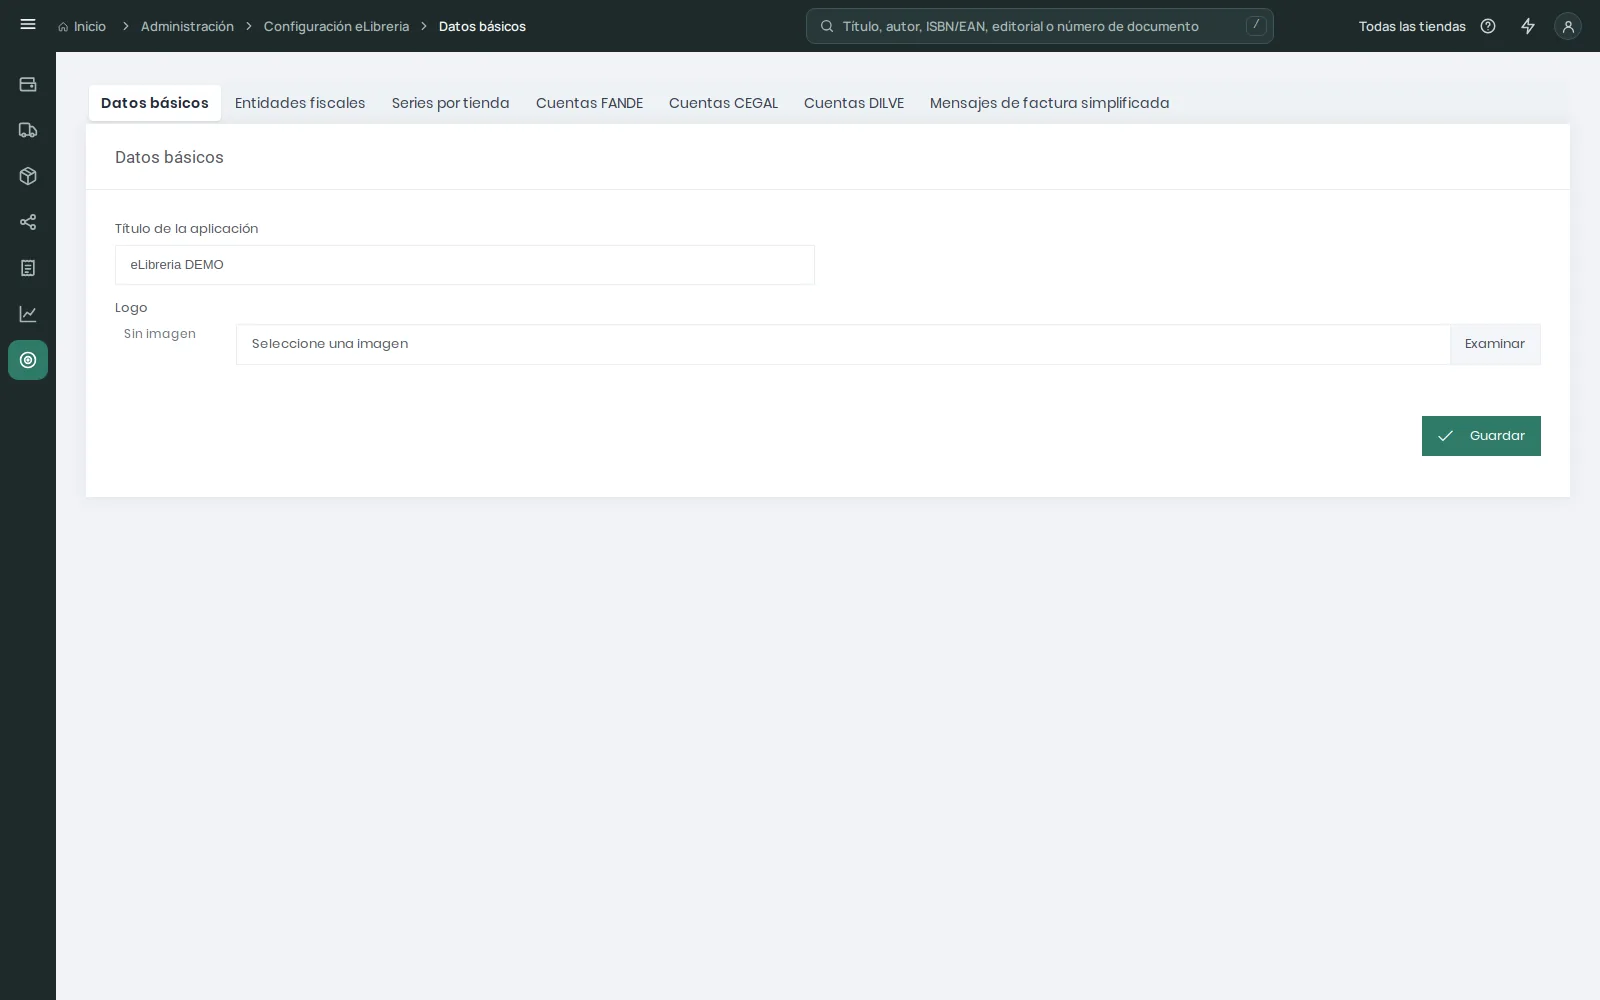The height and width of the screenshot is (1000, 1600).
Task: Switch to the Cuentas FANDE tab
Action: [x=590, y=103]
